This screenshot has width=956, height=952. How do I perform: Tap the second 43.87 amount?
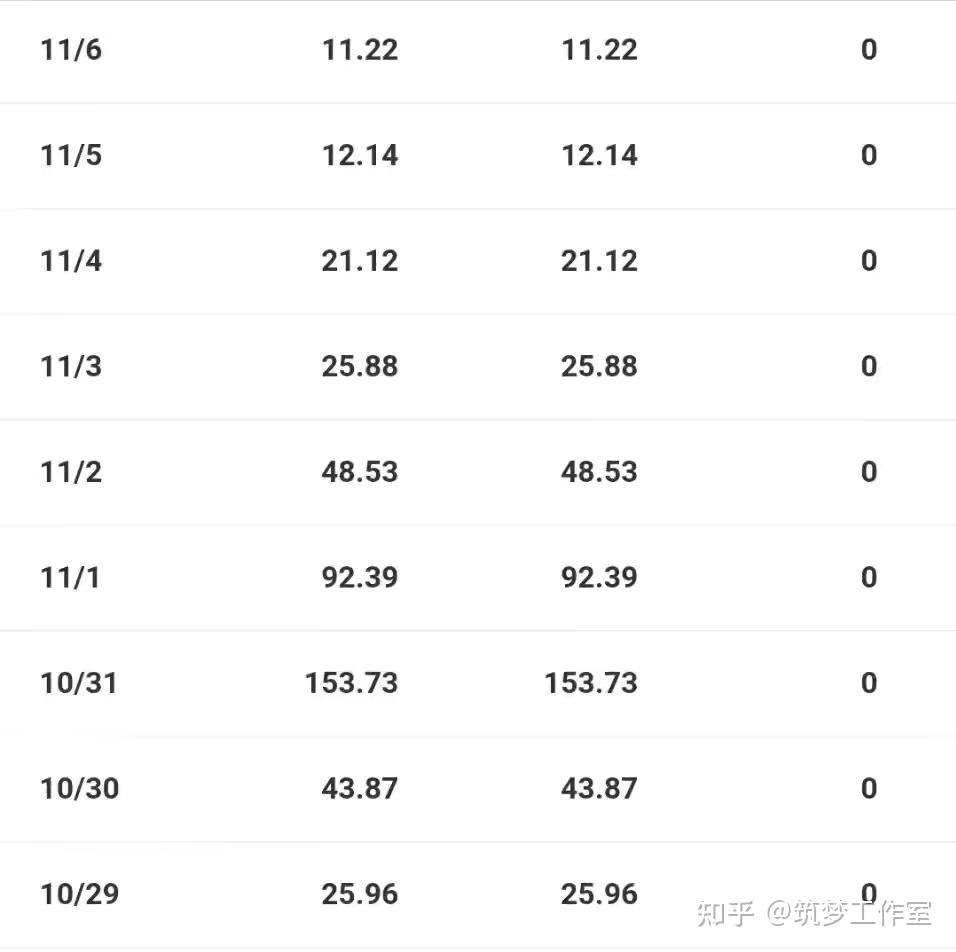(599, 789)
